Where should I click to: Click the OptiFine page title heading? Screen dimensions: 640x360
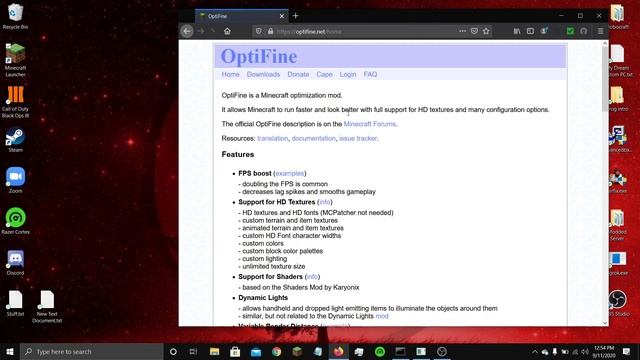pos(259,56)
